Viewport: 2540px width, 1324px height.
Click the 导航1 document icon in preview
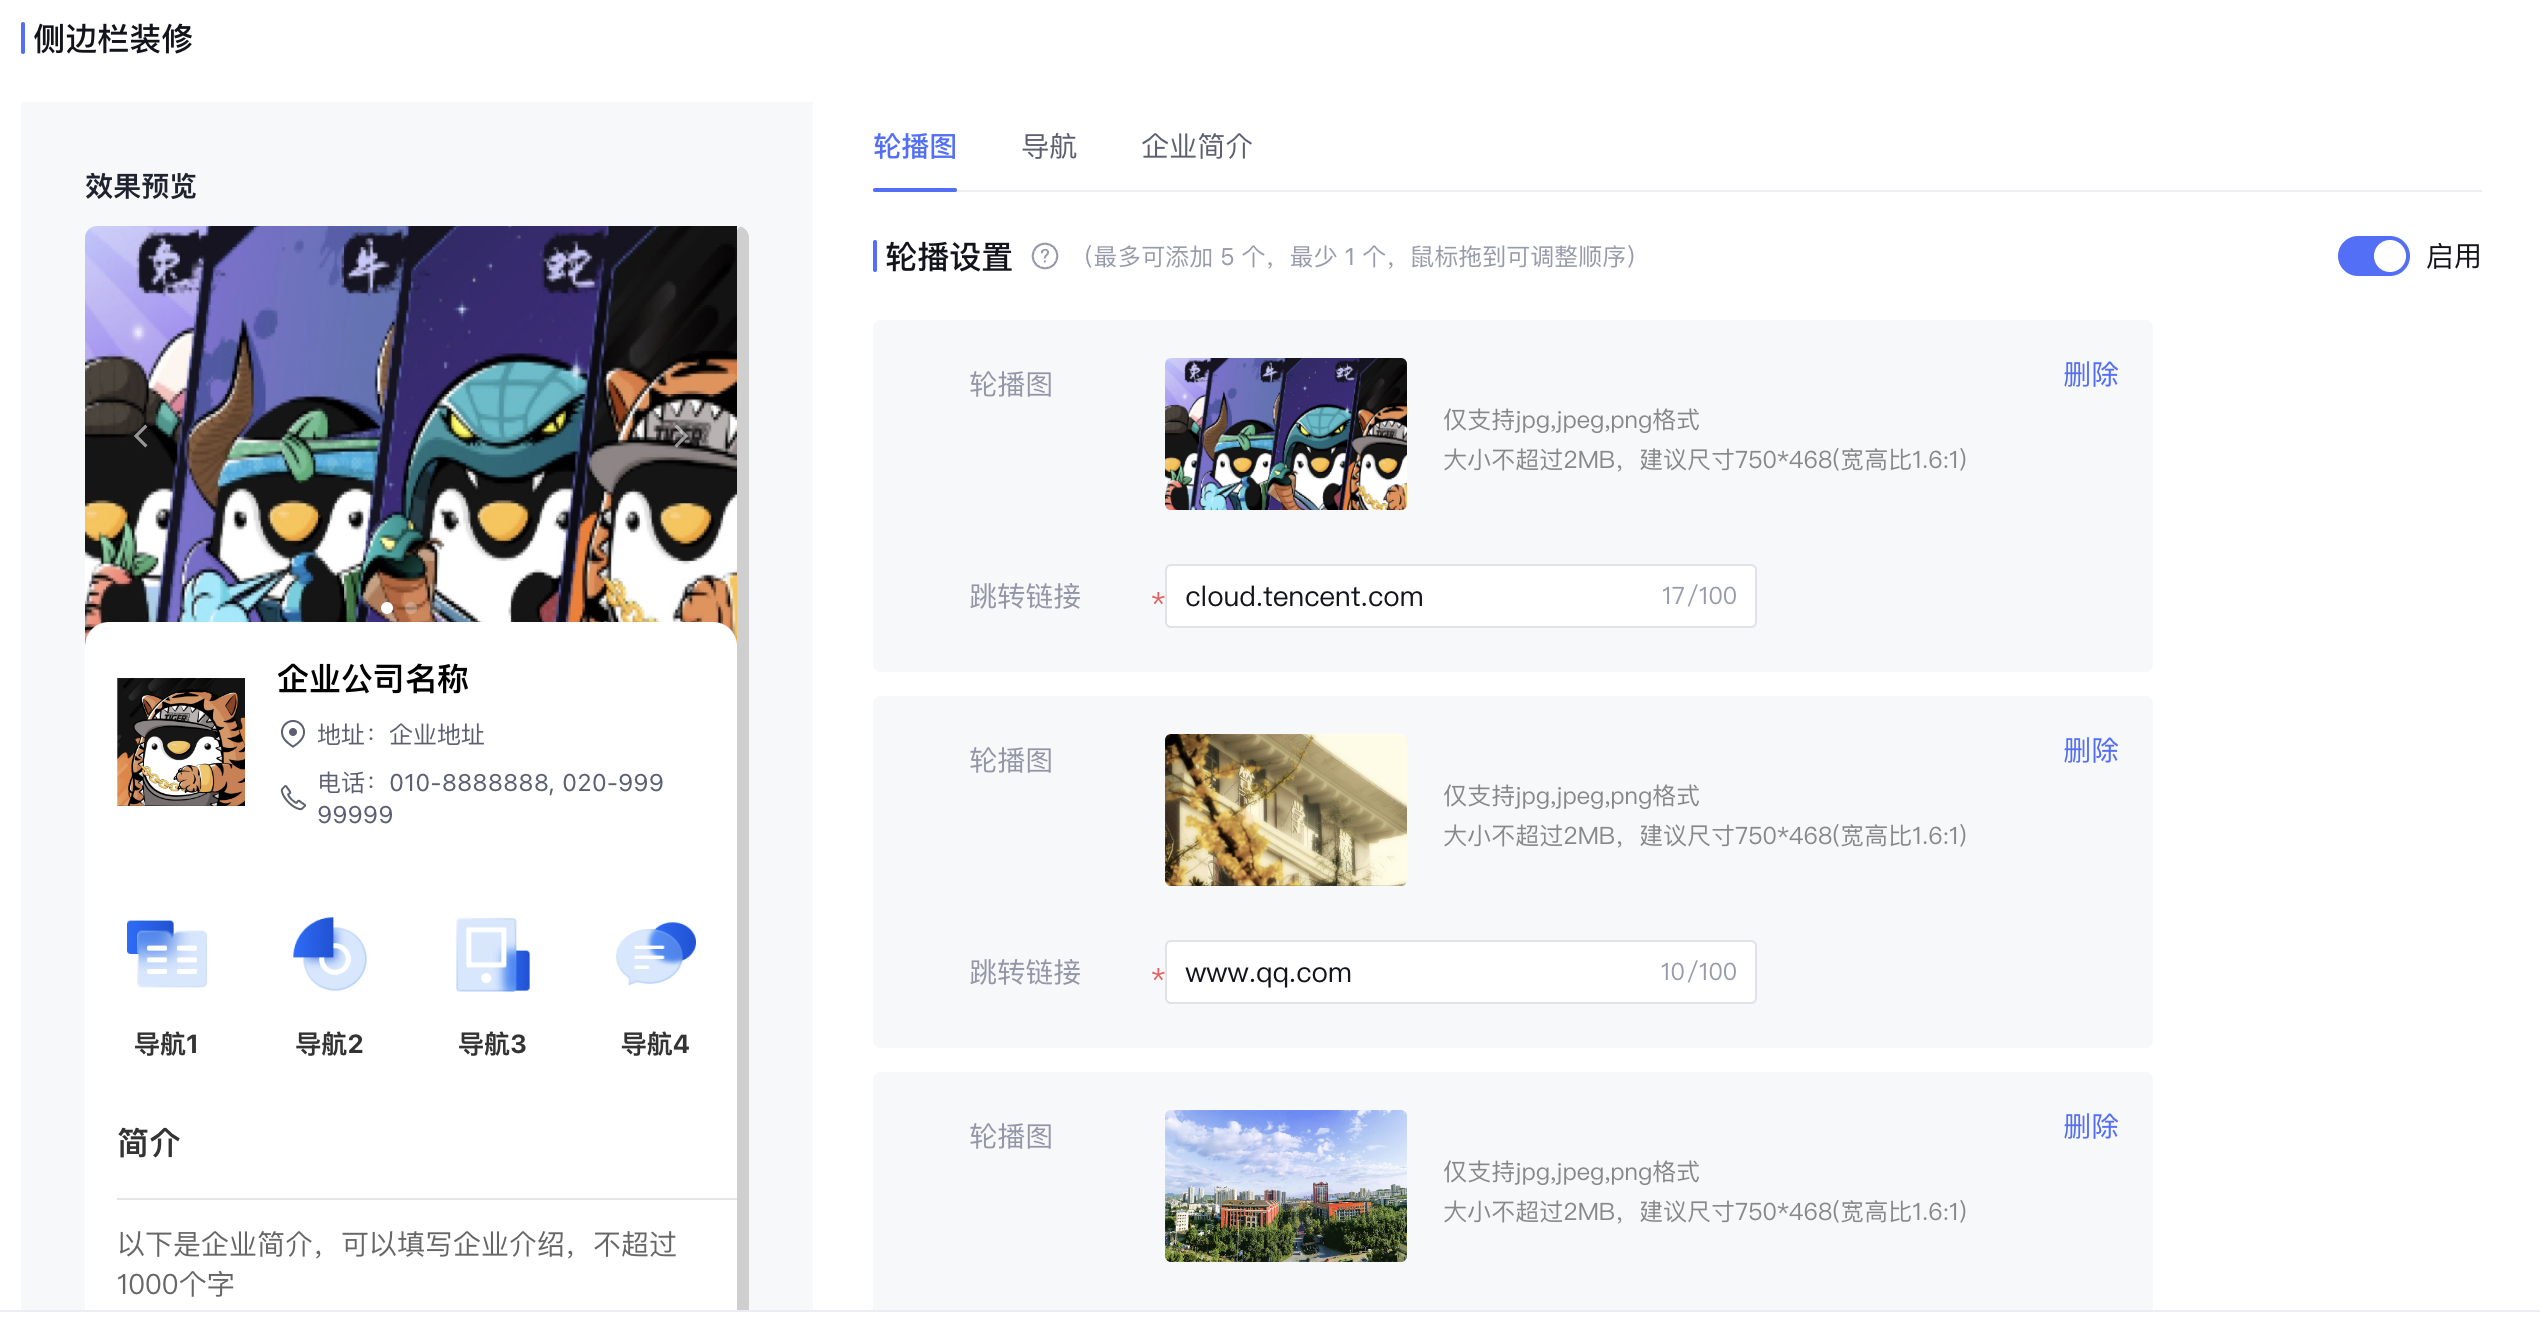[x=167, y=954]
